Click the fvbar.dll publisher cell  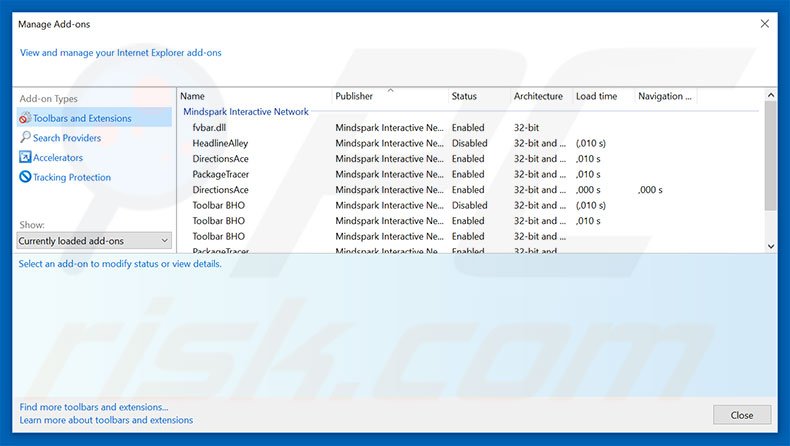tap(389, 128)
